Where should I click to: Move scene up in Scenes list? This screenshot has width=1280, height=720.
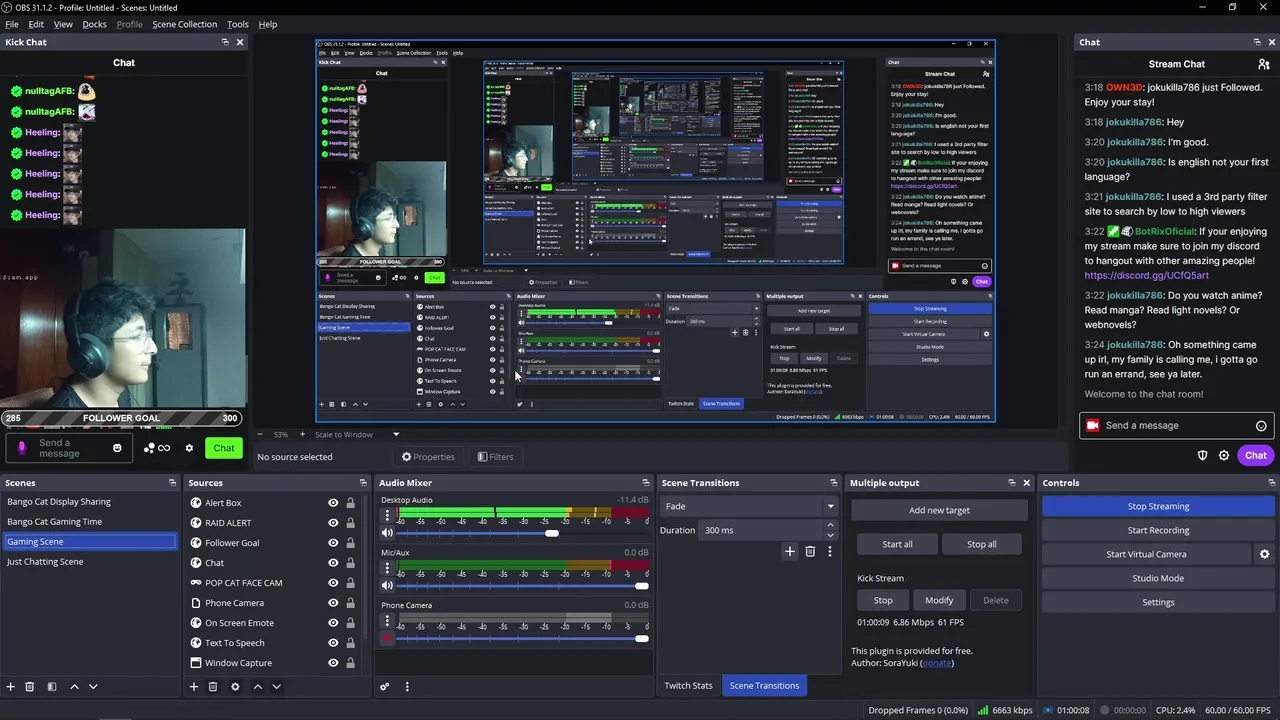pyautogui.click(x=74, y=687)
